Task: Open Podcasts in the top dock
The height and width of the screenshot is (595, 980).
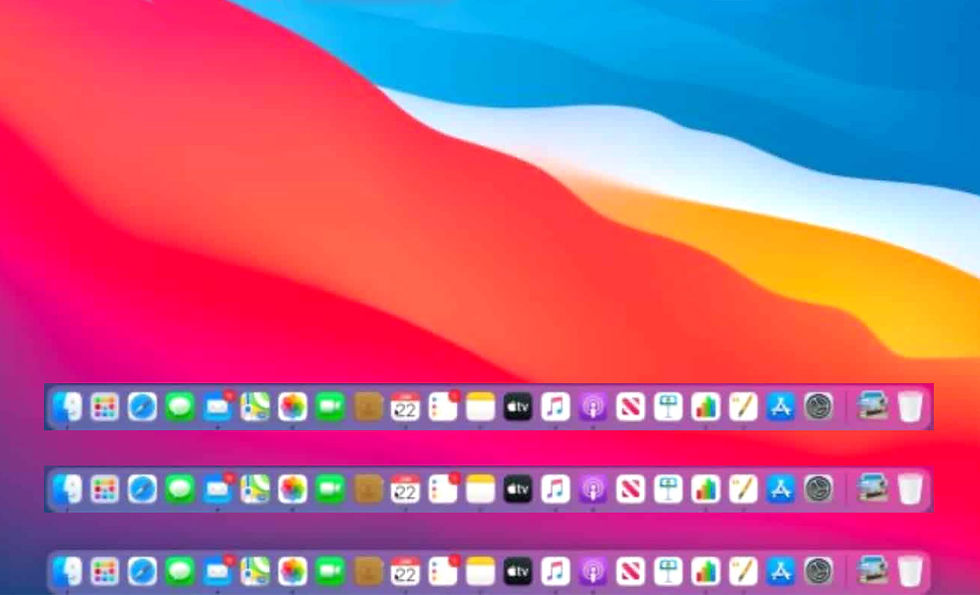Action: pos(593,407)
